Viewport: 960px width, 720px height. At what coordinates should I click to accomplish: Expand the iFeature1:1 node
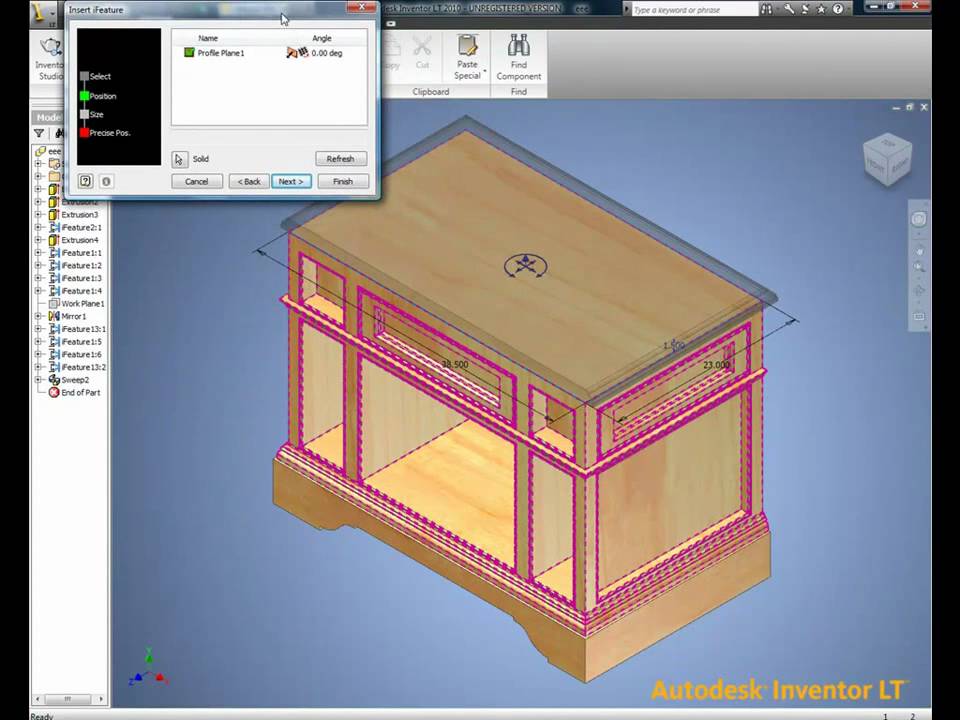click(x=39, y=253)
